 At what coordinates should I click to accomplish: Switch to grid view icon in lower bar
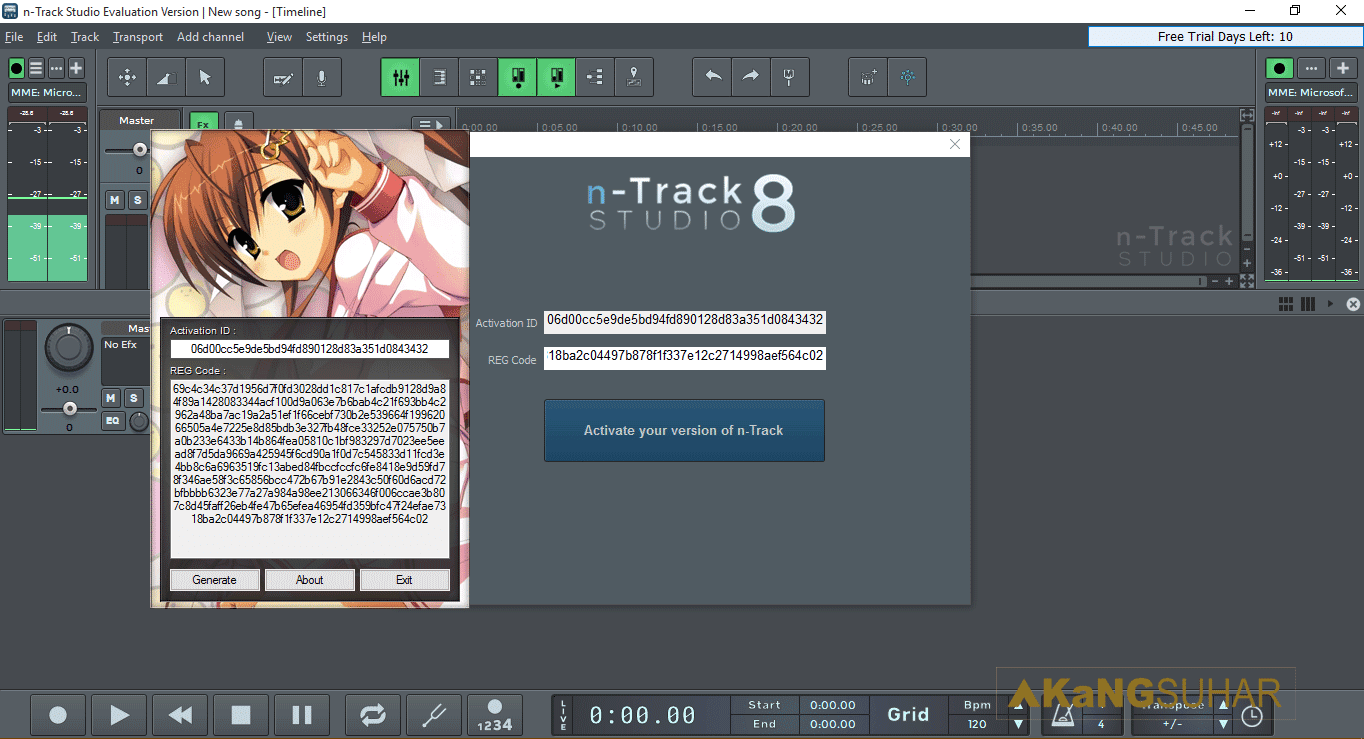pos(1286,304)
